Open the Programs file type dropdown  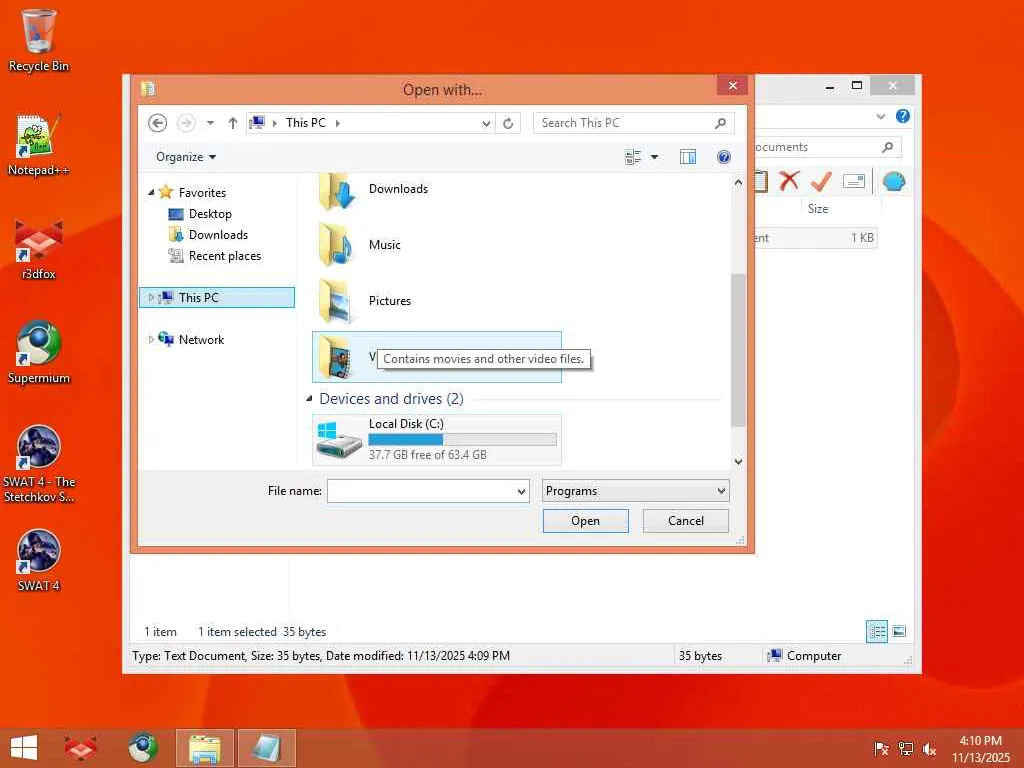635,491
